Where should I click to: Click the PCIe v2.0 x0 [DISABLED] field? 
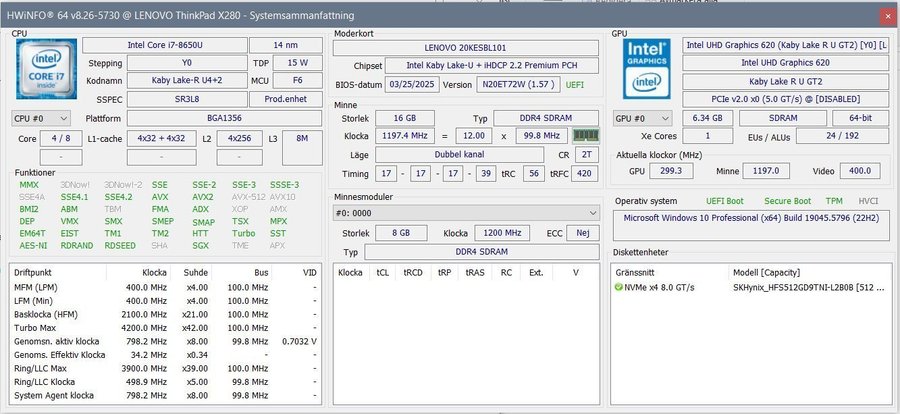pyautogui.click(x=785, y=99)
